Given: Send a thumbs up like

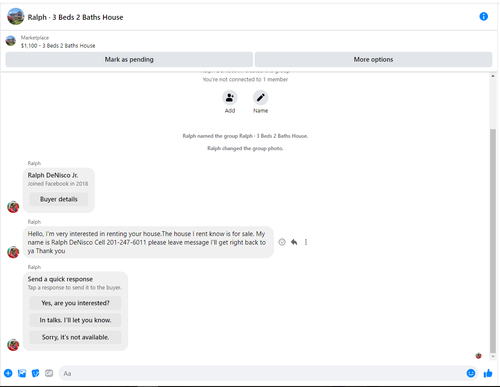Looking at the screenshot, I should click(x=488, y=373).
